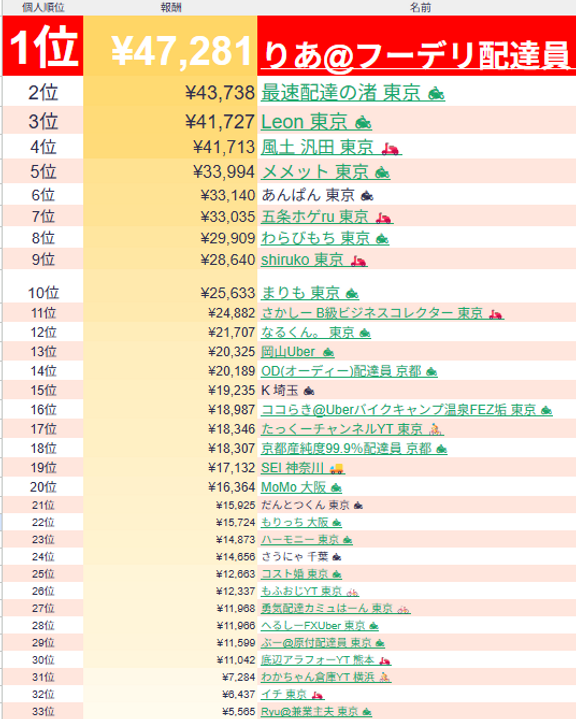576x719 pixels.
Task: Open the 五条ホゲru 東京 link
Action: (327, 216)
